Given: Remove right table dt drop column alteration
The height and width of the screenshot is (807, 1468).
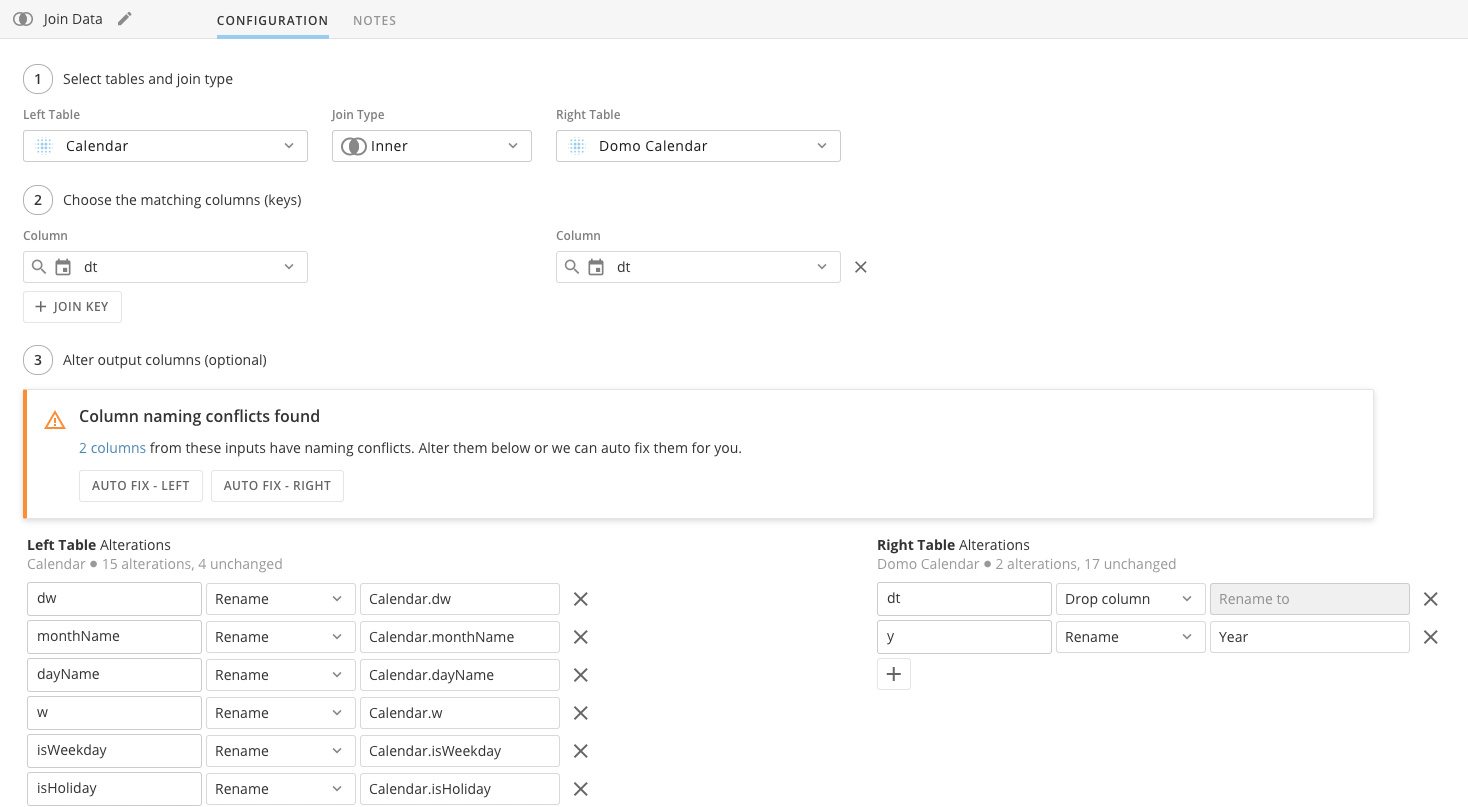Looking at the screenshot, I should click(x=1431, y=599).
